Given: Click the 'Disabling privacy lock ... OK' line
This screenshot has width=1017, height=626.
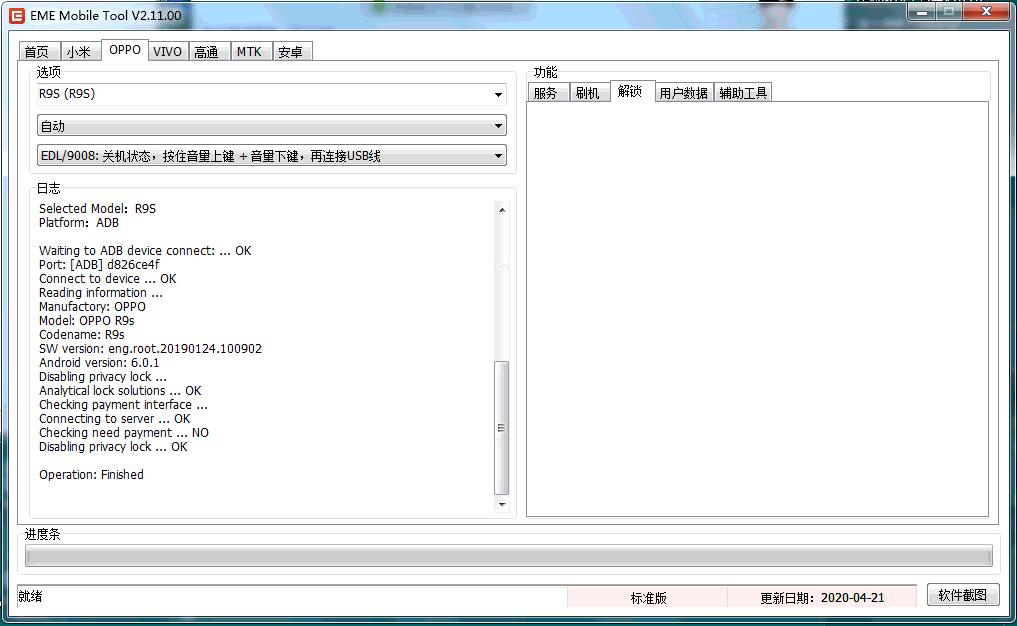Looking at the screenshot, I should [113, 447].
